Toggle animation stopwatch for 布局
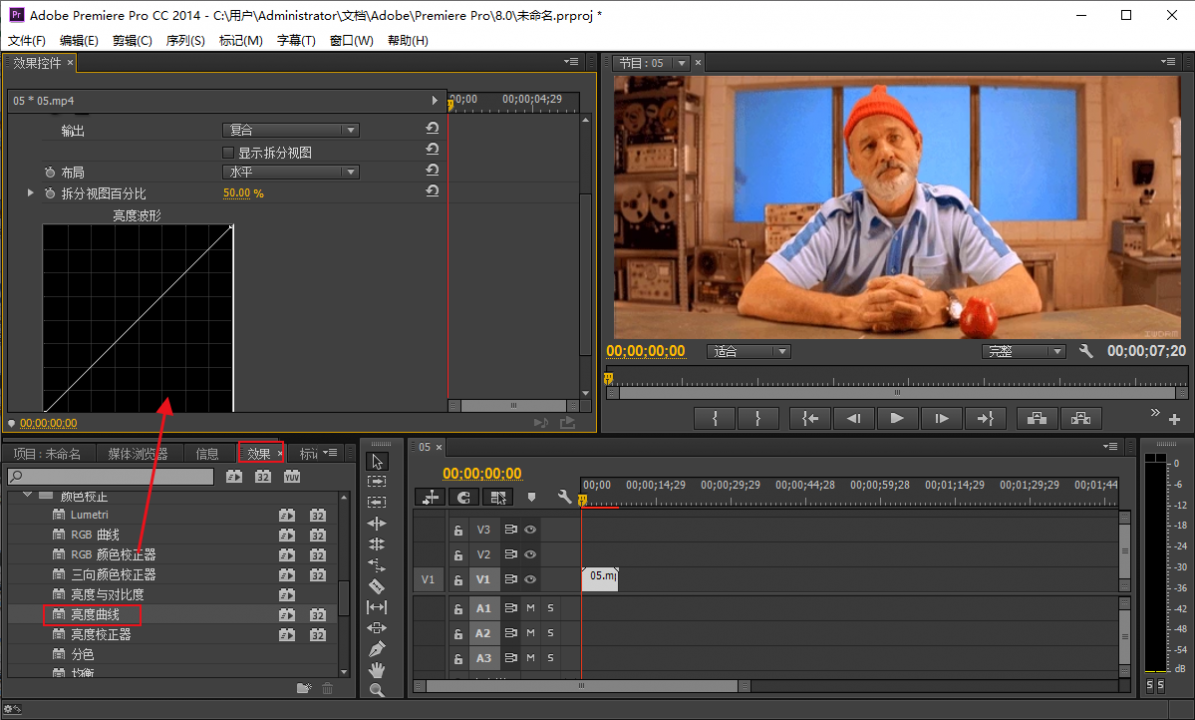 coord(50,172)
